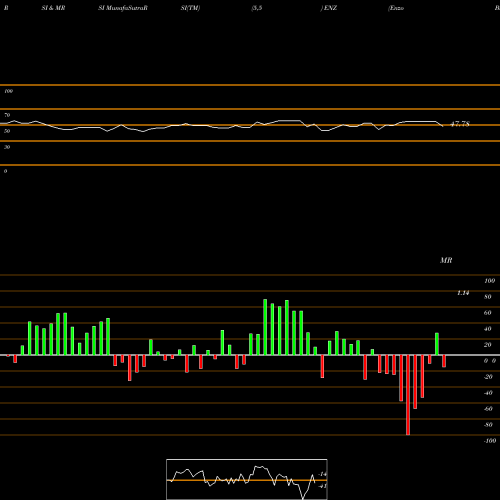Click the 'SI & MR' header label
This screenshot has width=500, height=500.
[53, 8]
